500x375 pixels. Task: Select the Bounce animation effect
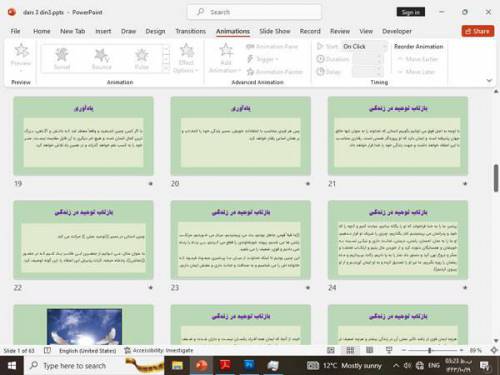102,59
